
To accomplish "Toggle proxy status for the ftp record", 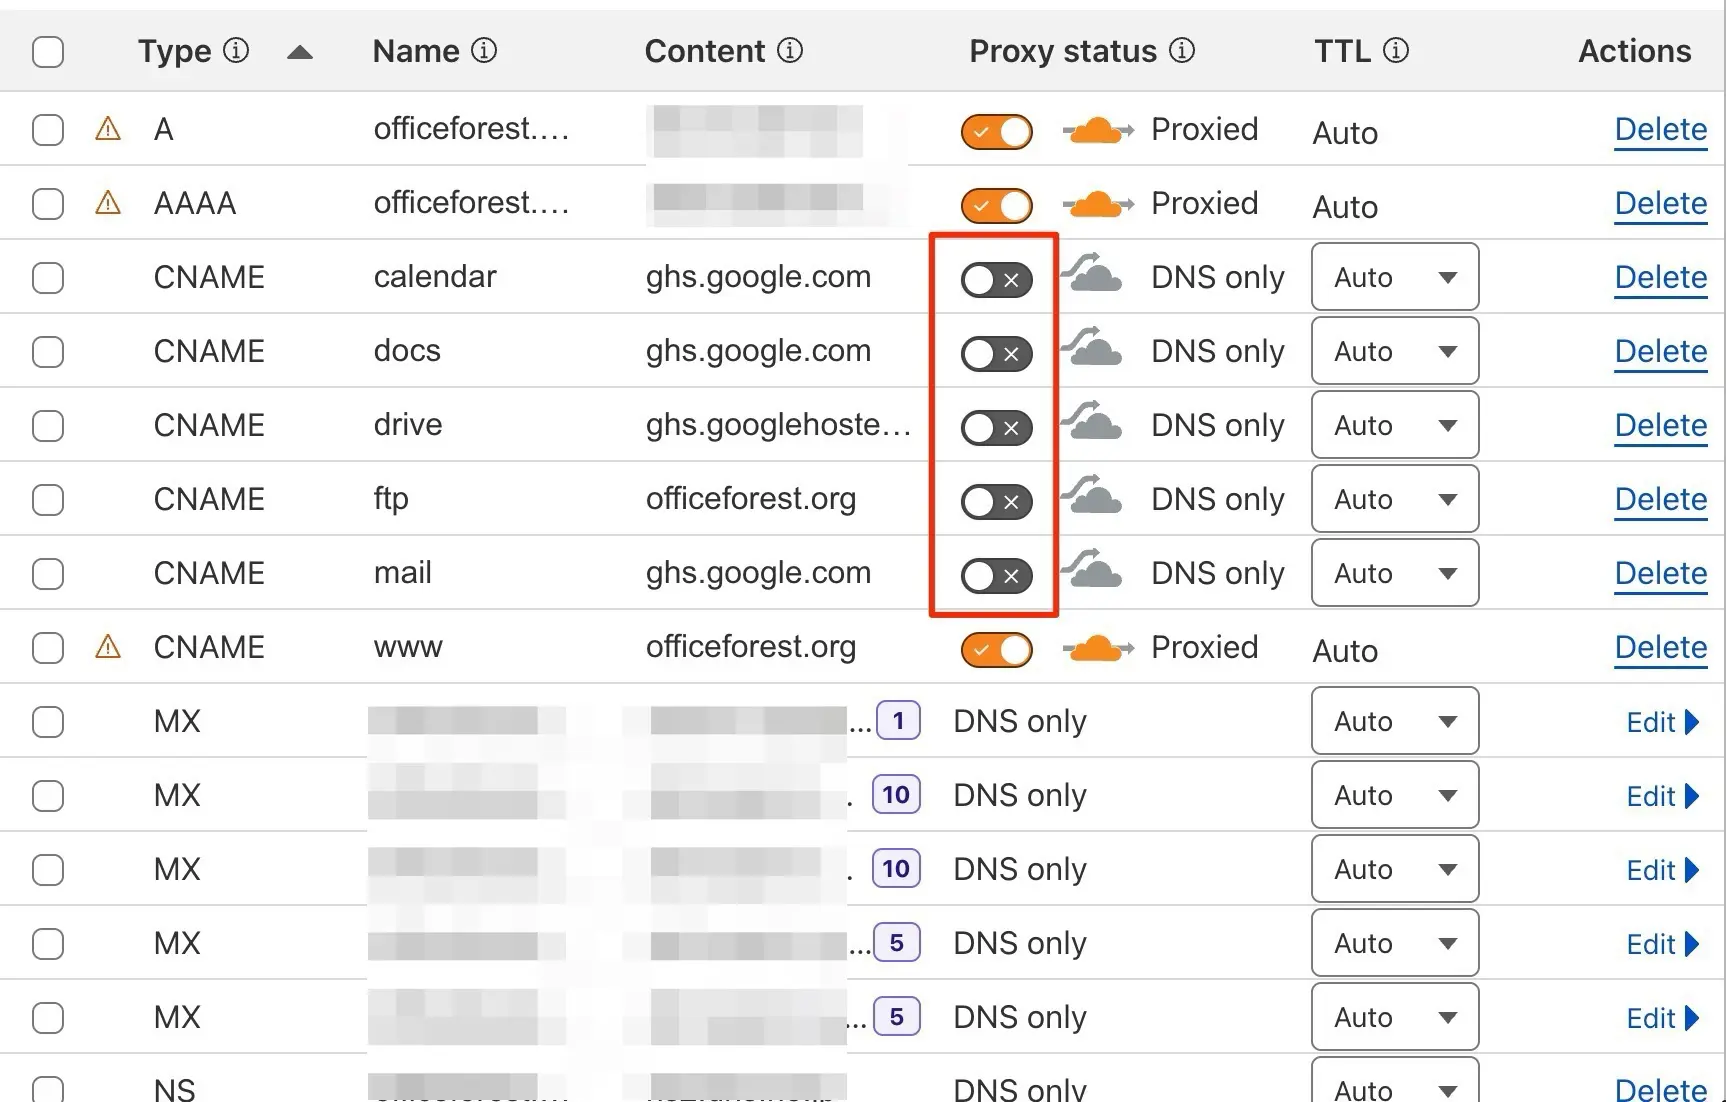I will (996, 502).
